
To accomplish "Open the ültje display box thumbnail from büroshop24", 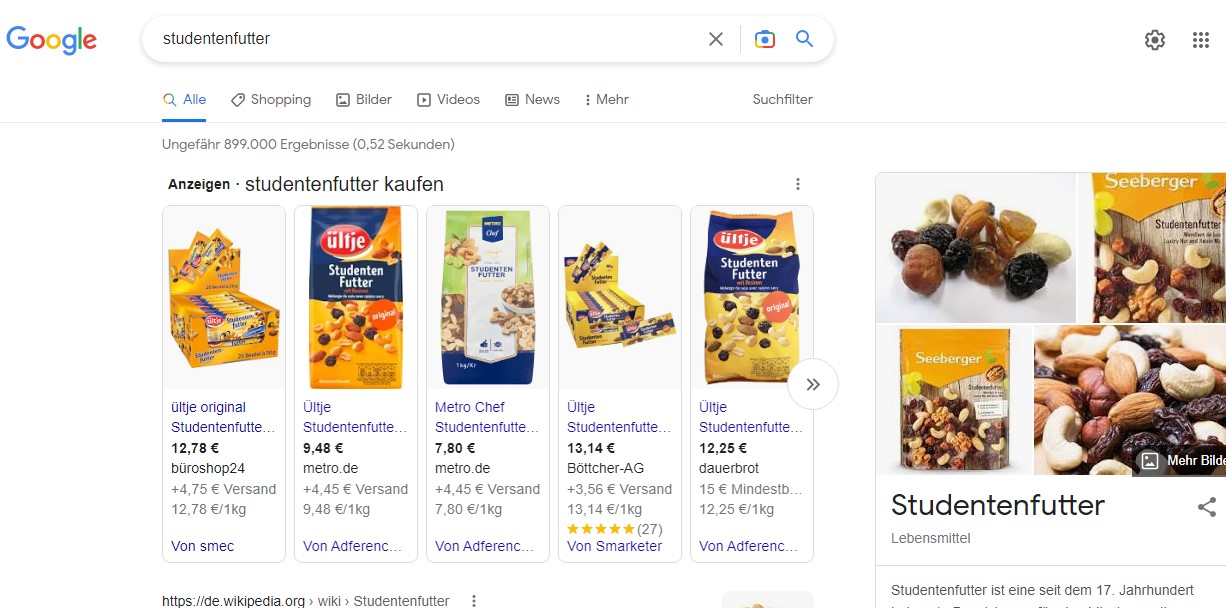I will [x=224, y=297].
